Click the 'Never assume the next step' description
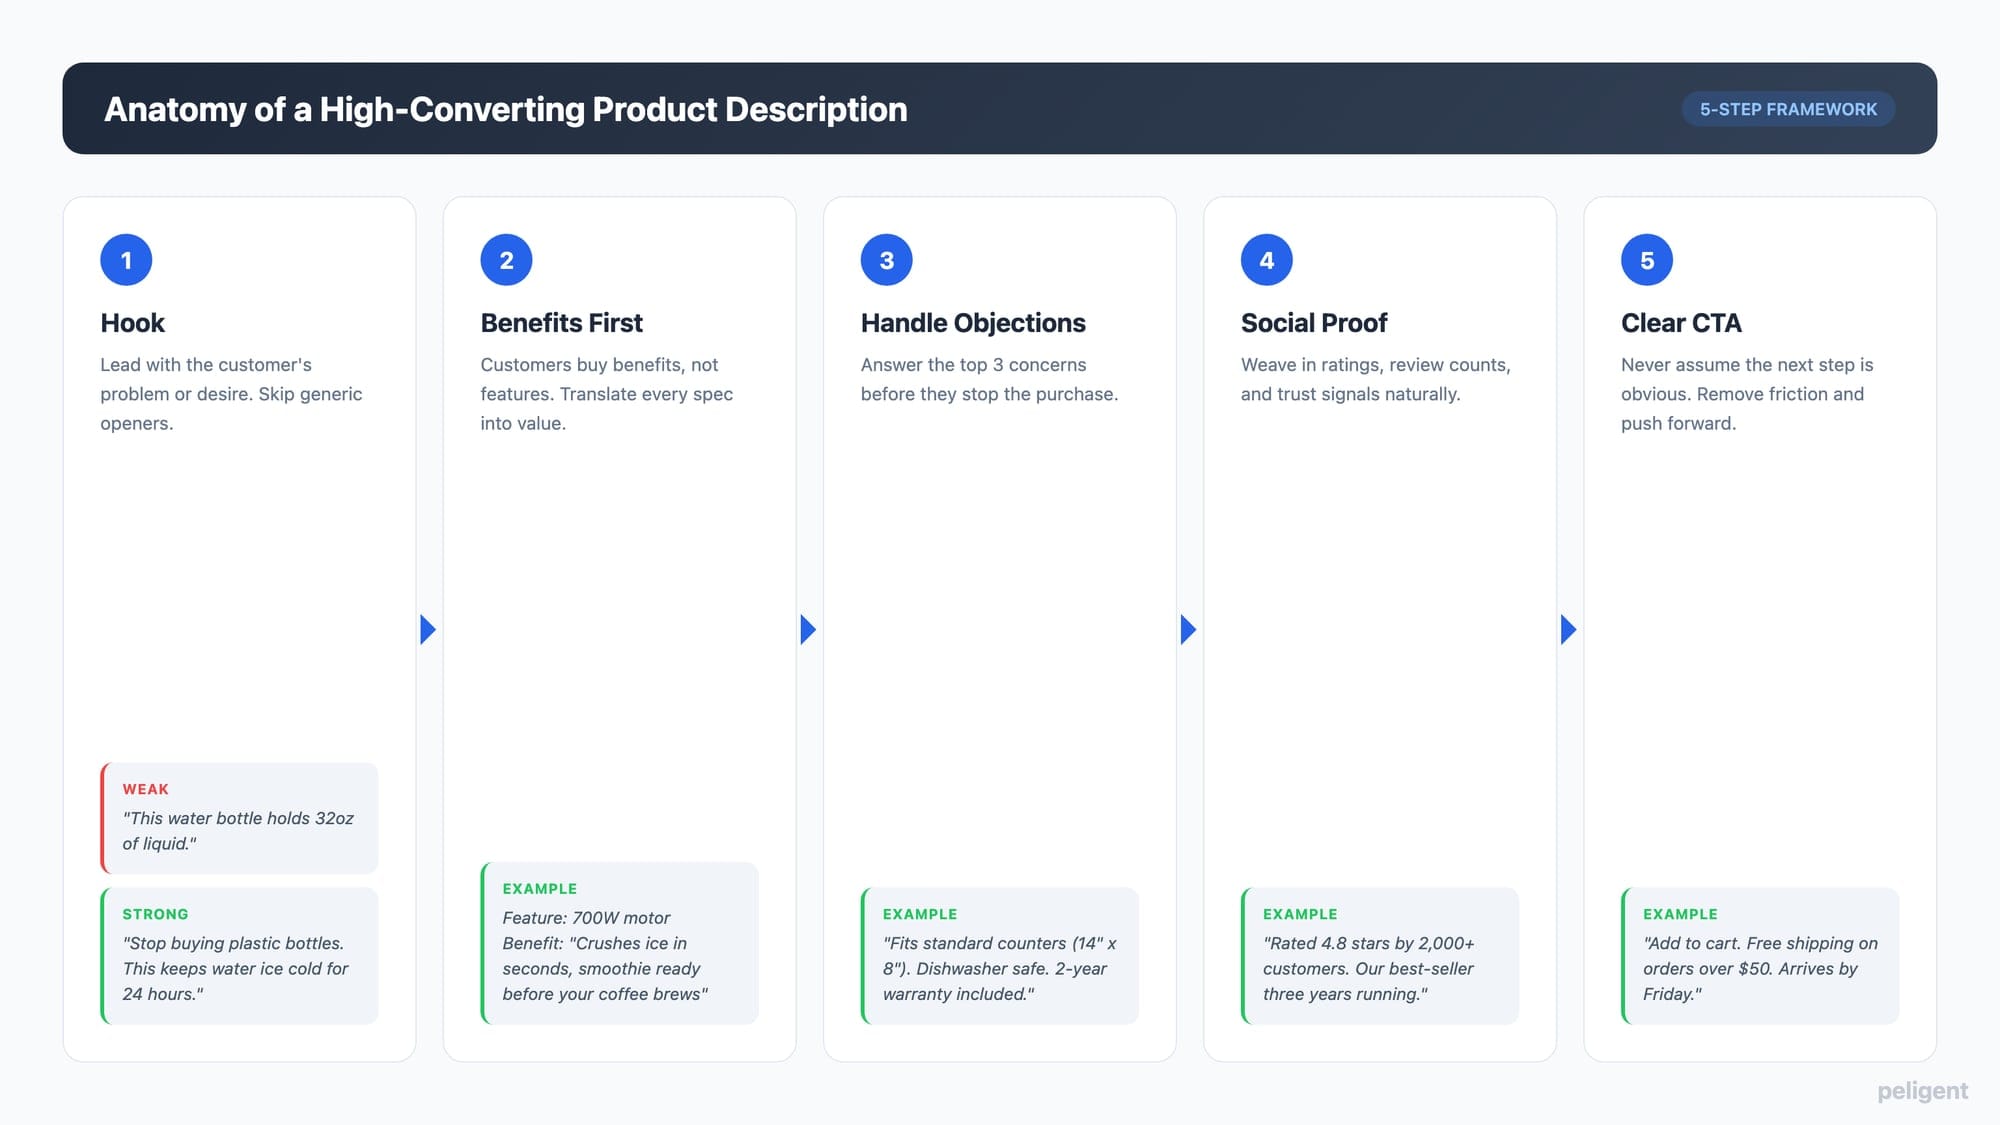The image size is (2000, 1125). [x=1747, y=394]
